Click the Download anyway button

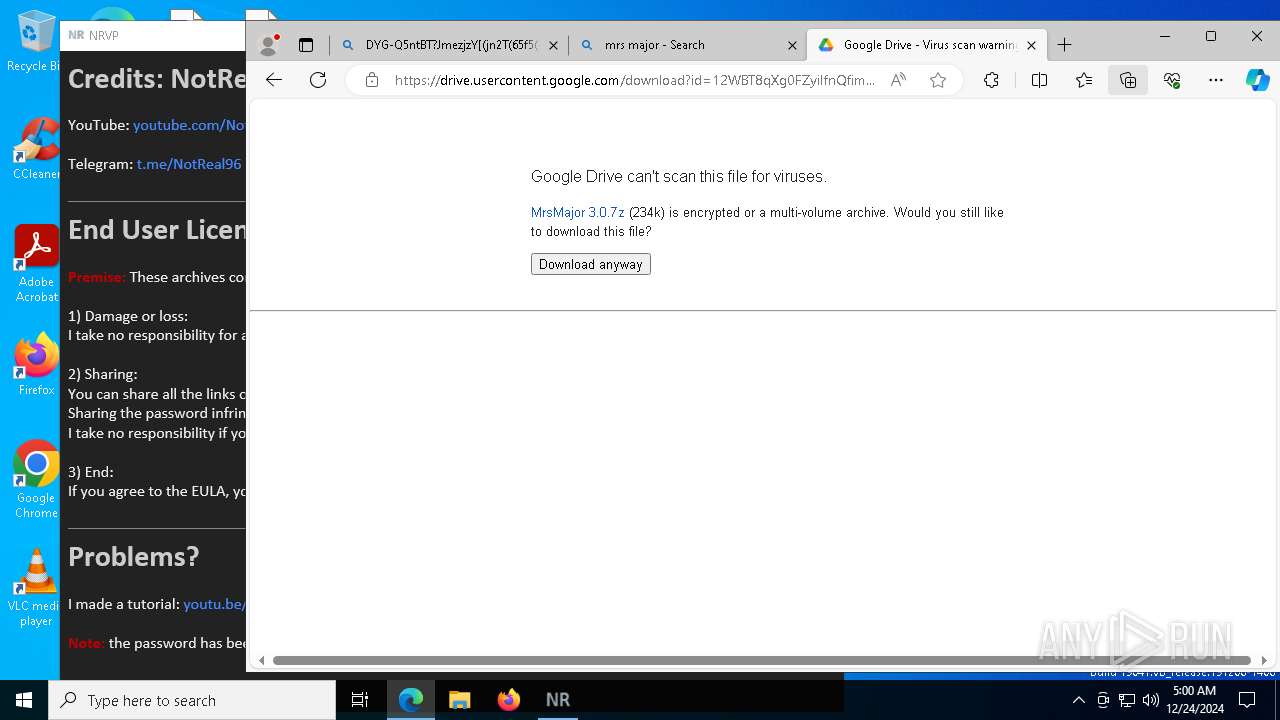coord(591,264)
